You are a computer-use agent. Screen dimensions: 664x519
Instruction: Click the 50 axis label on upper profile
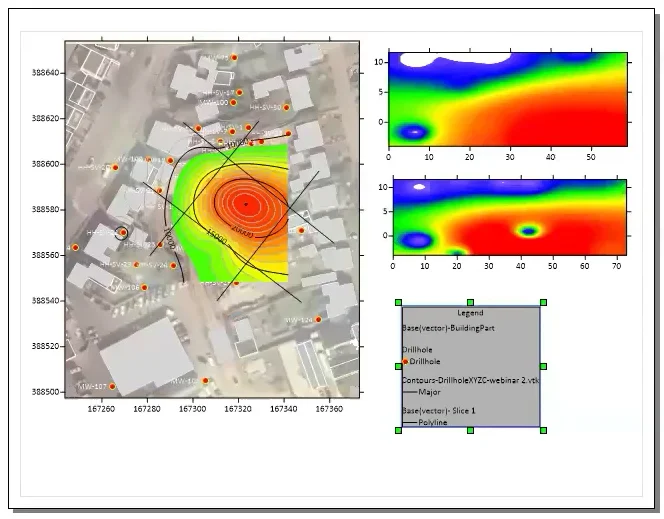coord(591,157)
